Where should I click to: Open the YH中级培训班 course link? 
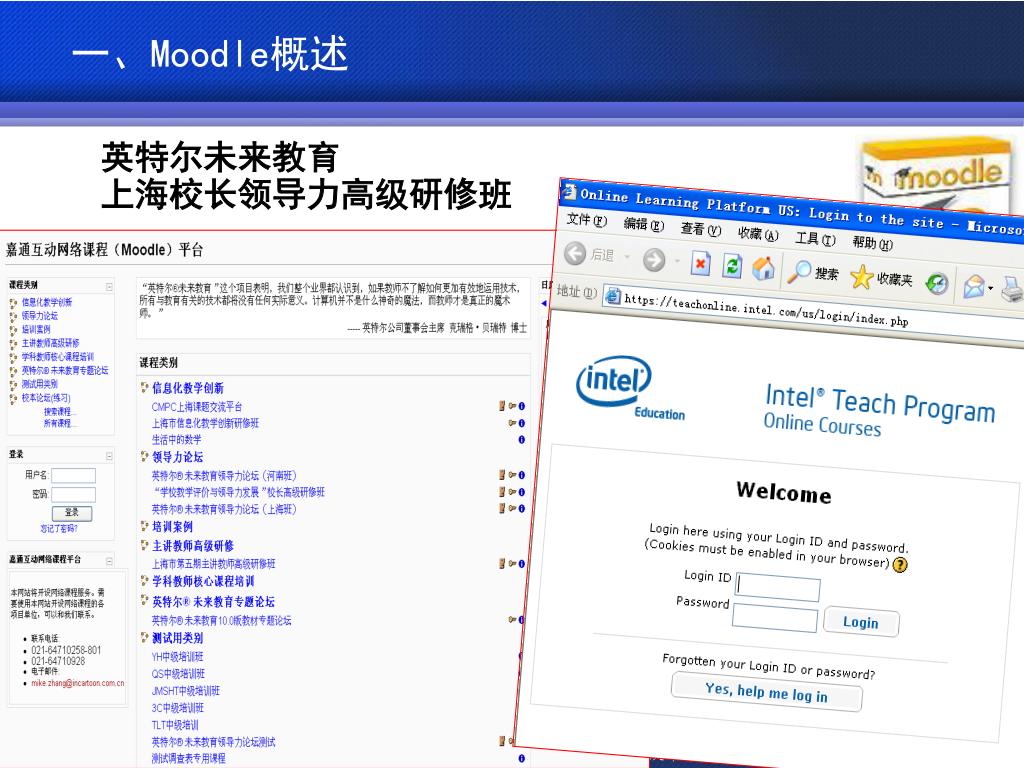tap(178, 656)
